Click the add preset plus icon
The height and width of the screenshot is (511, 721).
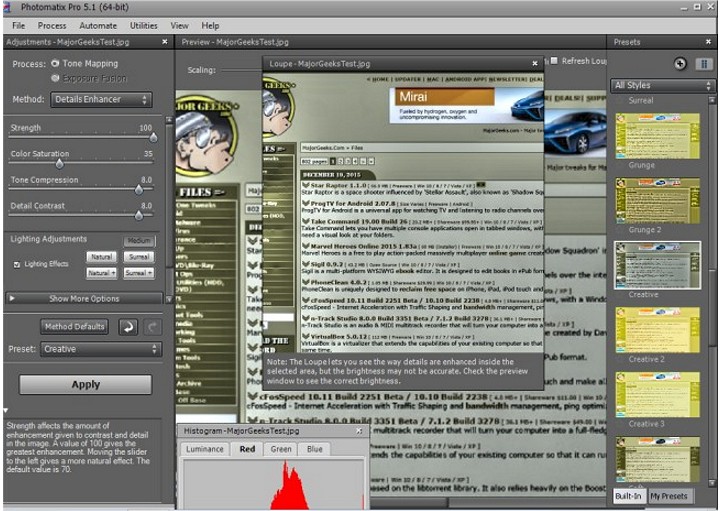680,63
